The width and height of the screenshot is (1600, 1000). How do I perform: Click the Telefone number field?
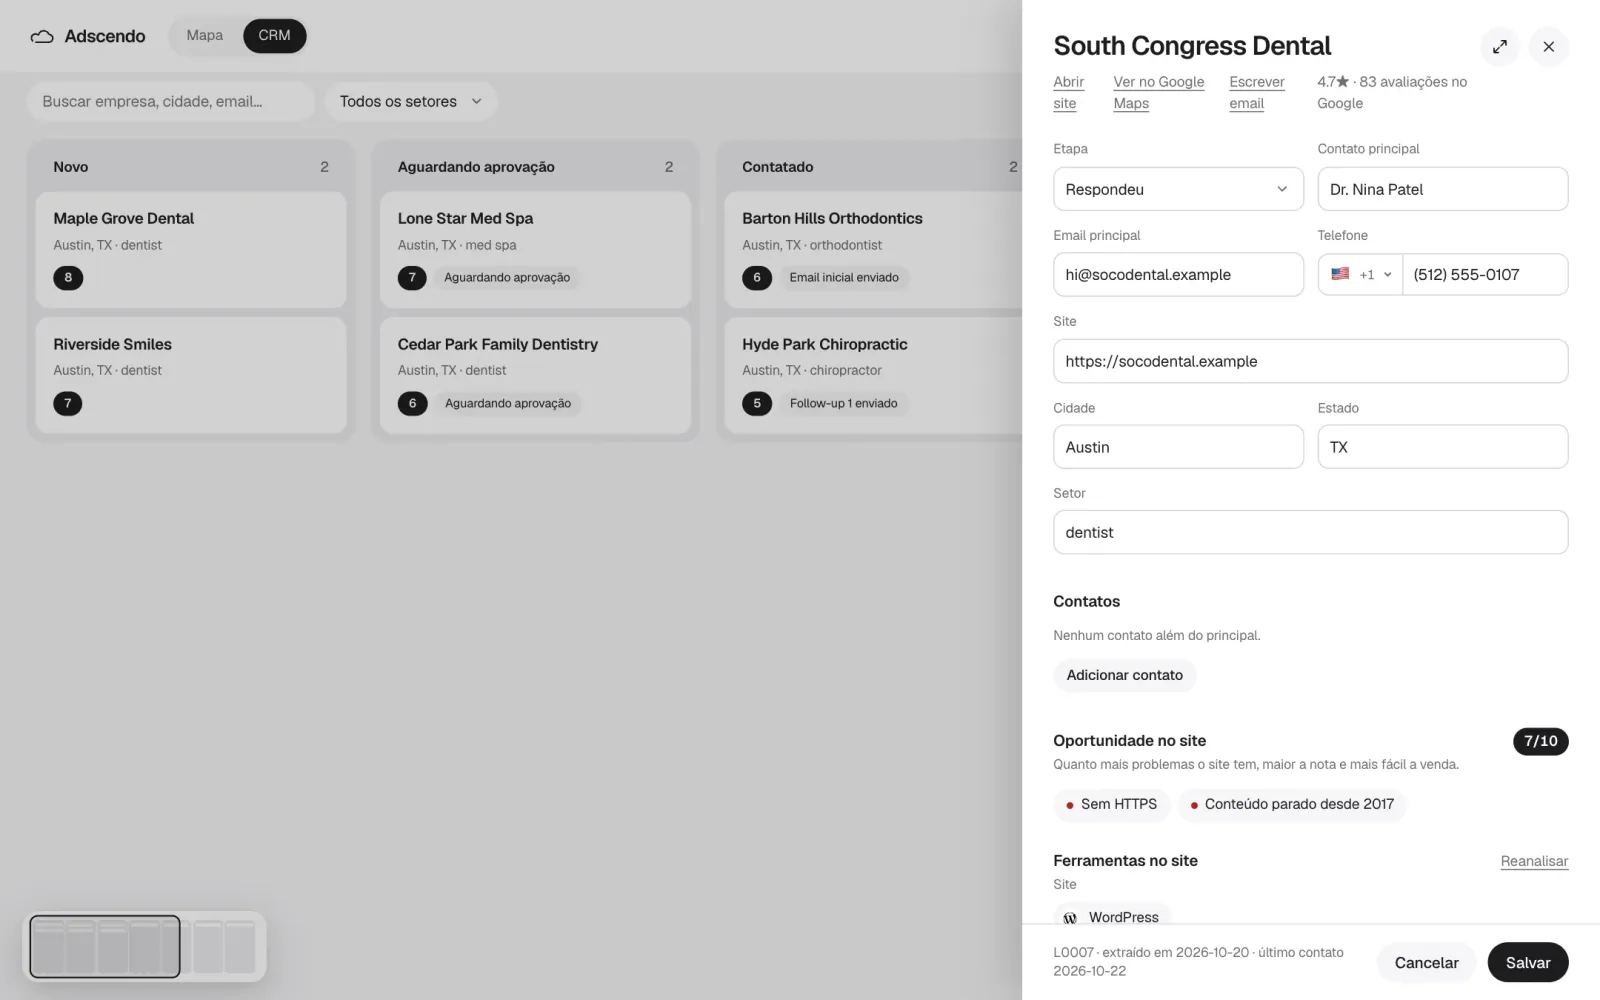1485,274
